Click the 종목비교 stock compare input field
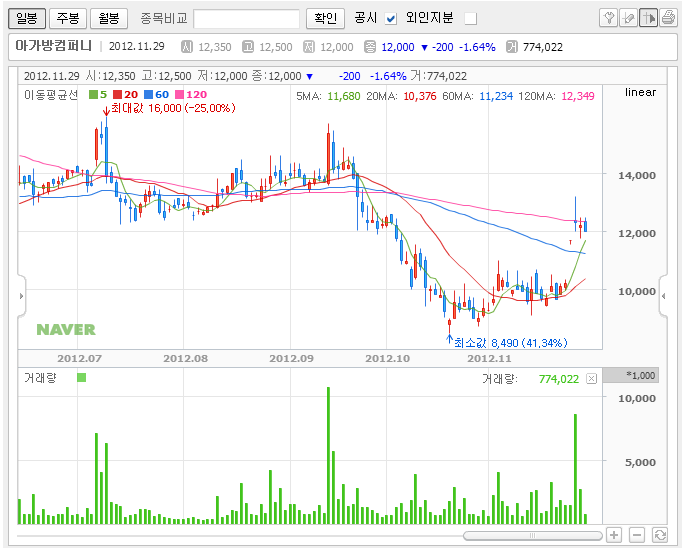Image resolution: width=682 pixels, height=548 pixels. tap(246, 19)
